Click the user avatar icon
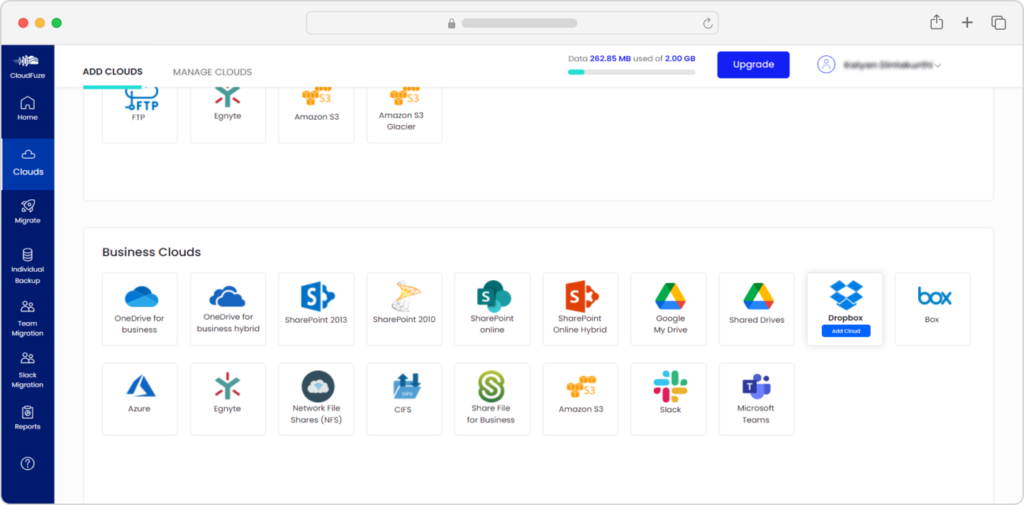 coord(826,65)
